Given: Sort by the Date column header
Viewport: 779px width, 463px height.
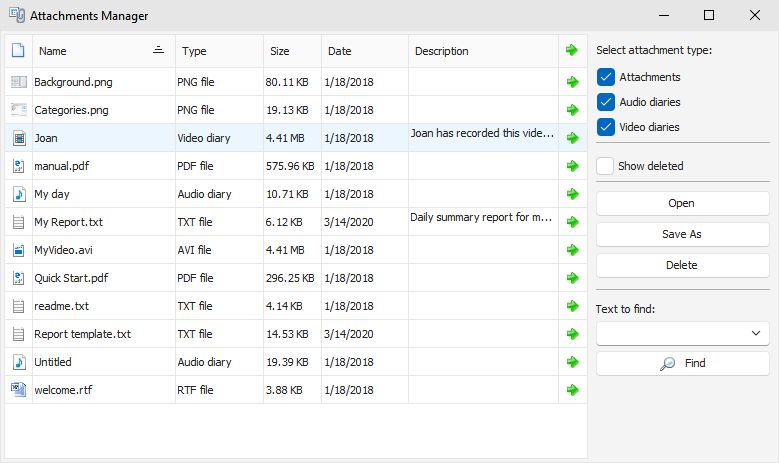Looking at the screenshot, I should [x=365, y=51].
